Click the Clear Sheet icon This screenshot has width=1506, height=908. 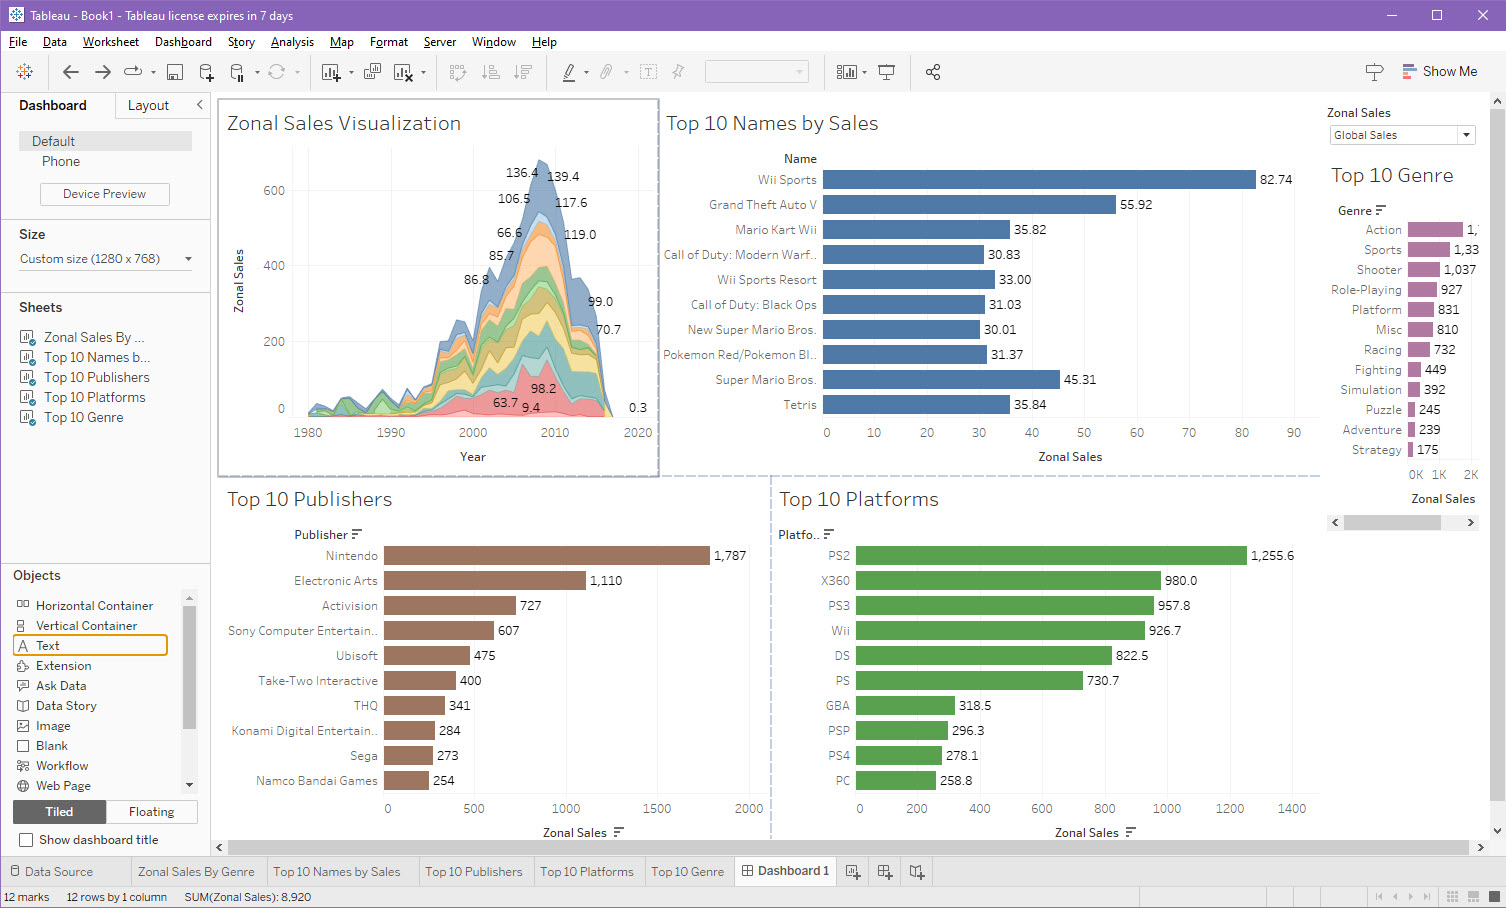(403, 72)
